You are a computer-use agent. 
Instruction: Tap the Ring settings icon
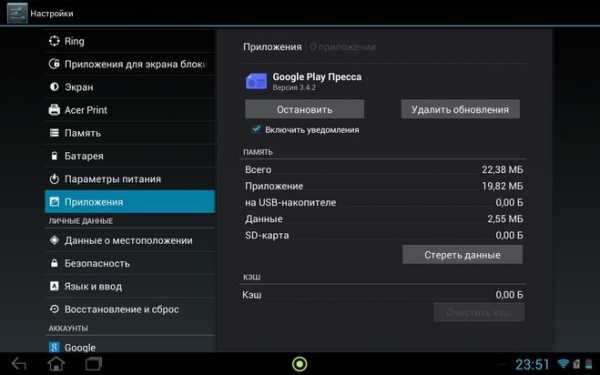54,41
